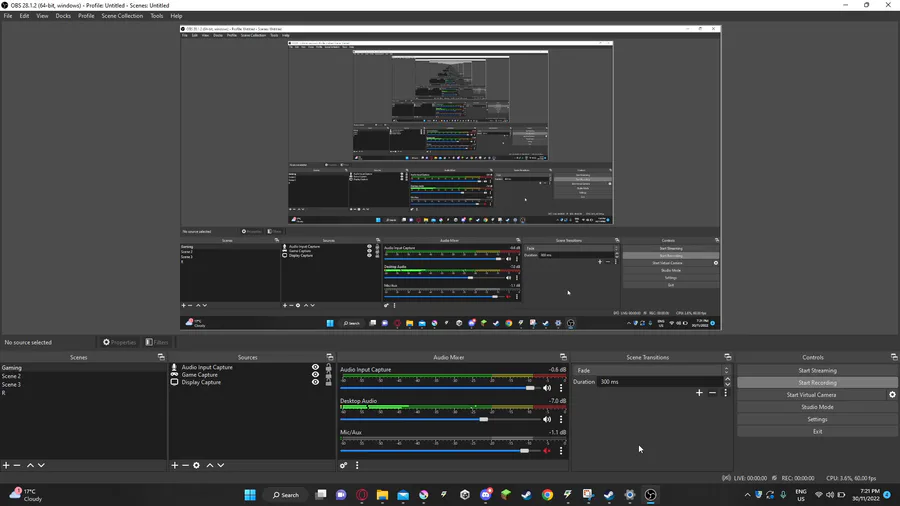Hide the Display Capture source

315,382
